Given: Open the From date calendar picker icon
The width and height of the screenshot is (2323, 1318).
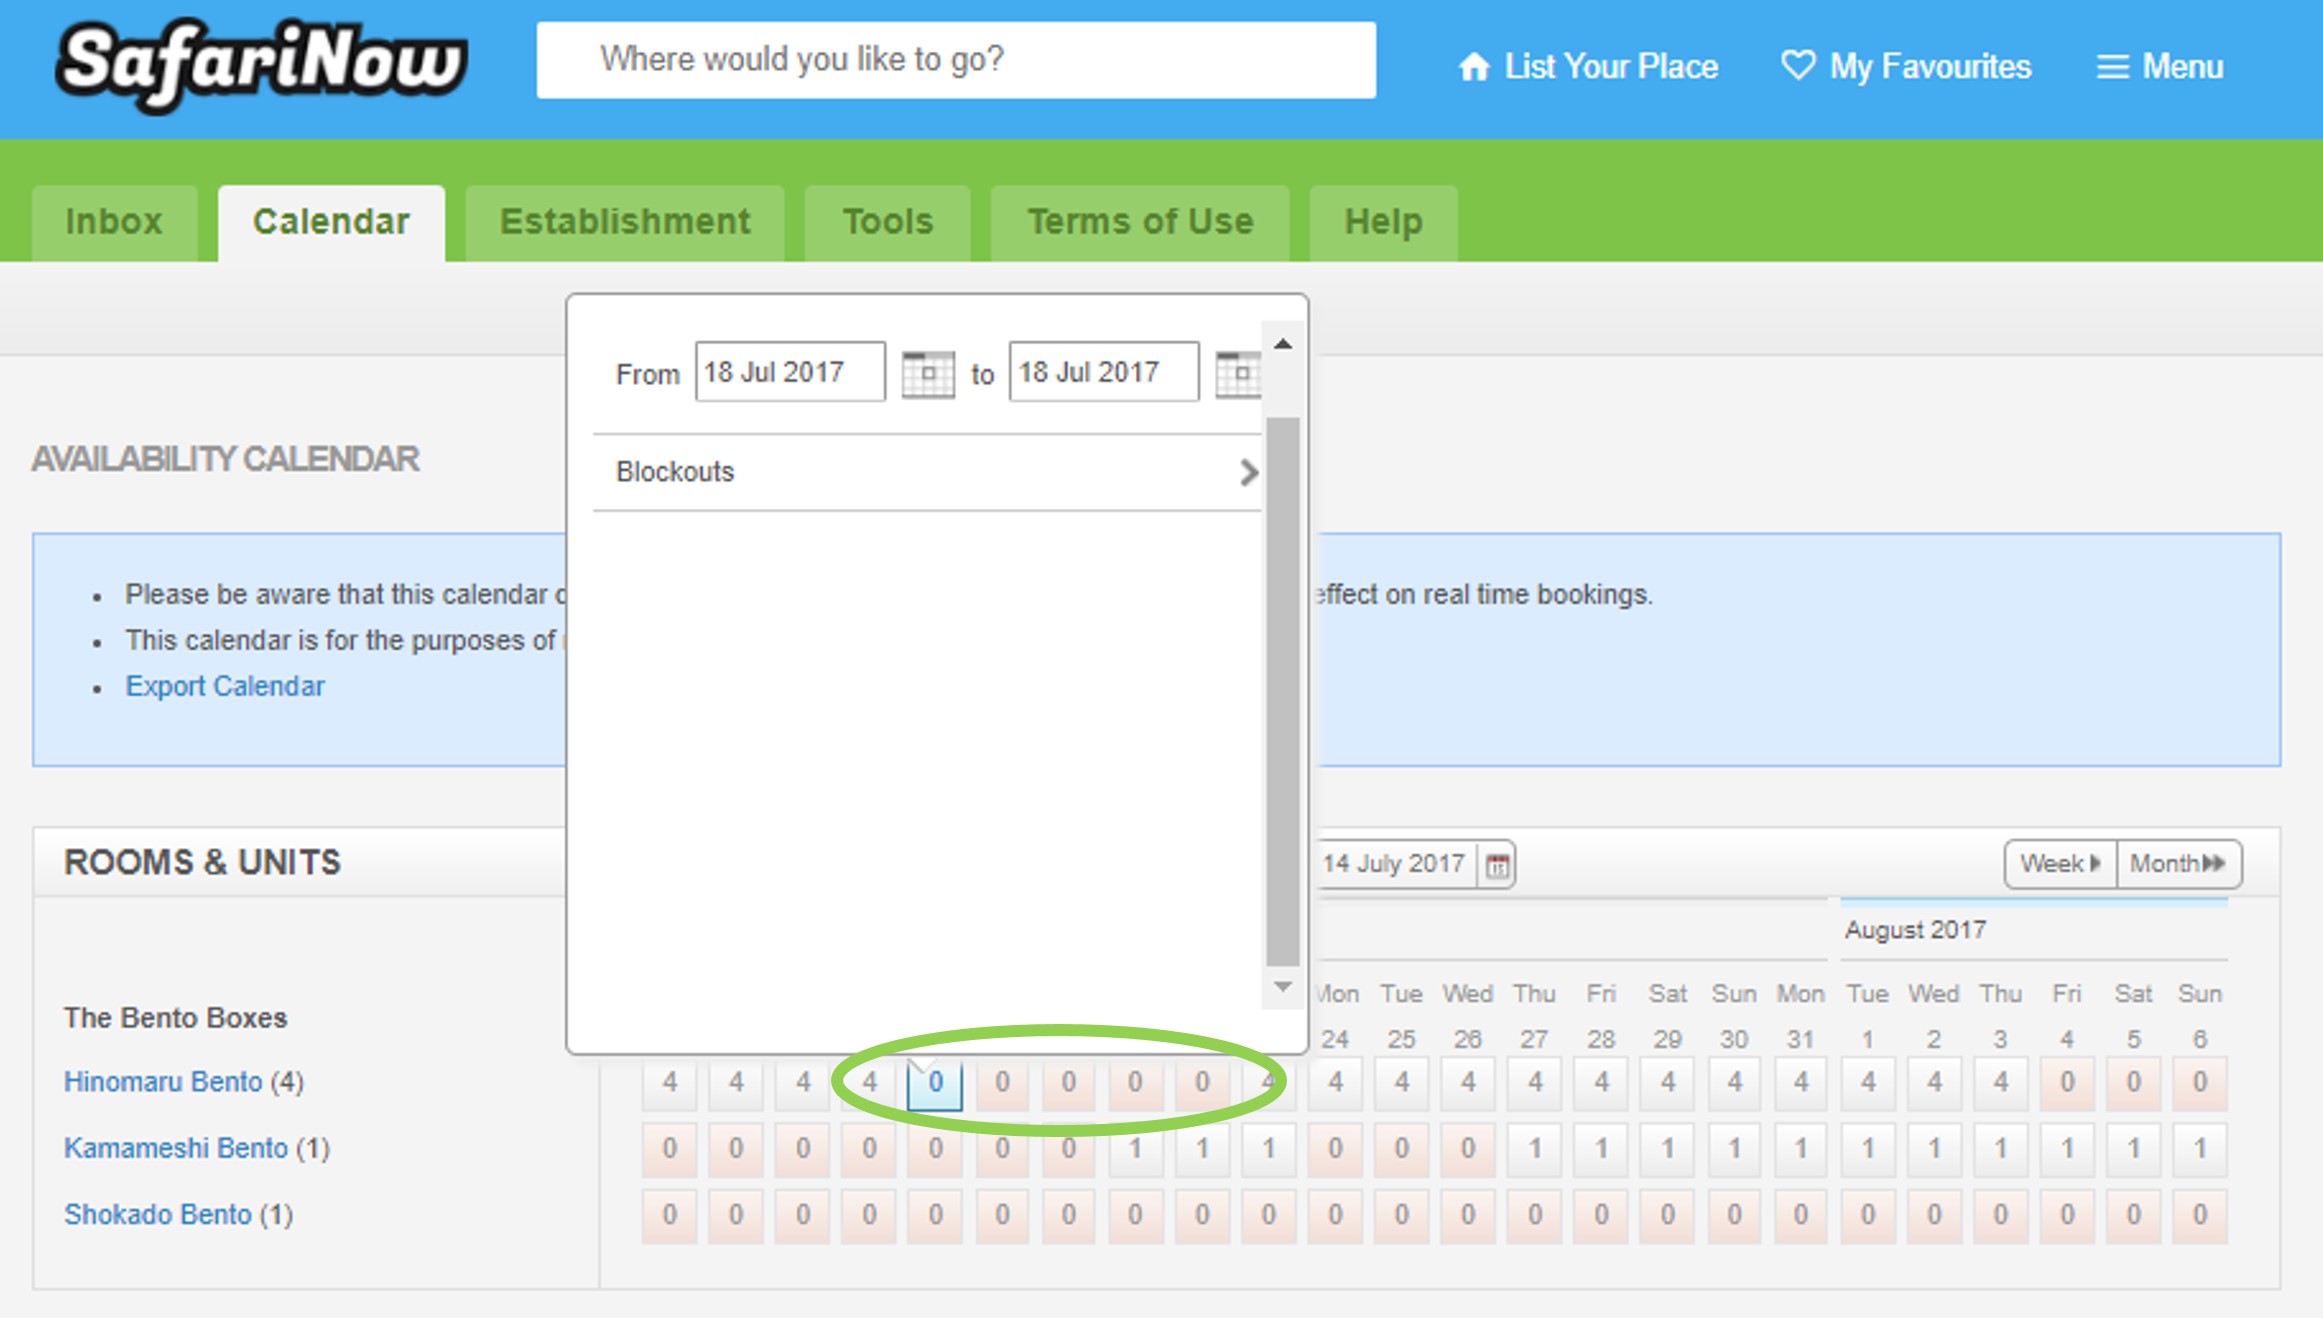Looking at the screenshot, I should click(928, 373).
